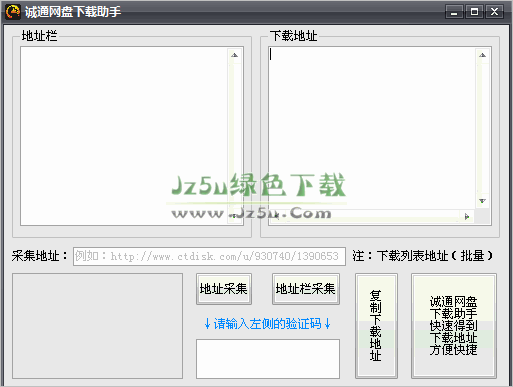Viewport: 513px width, 387px height.
Task: Click the 下载地址 horizontal scroll left arrow
Action: coord(275,217)
